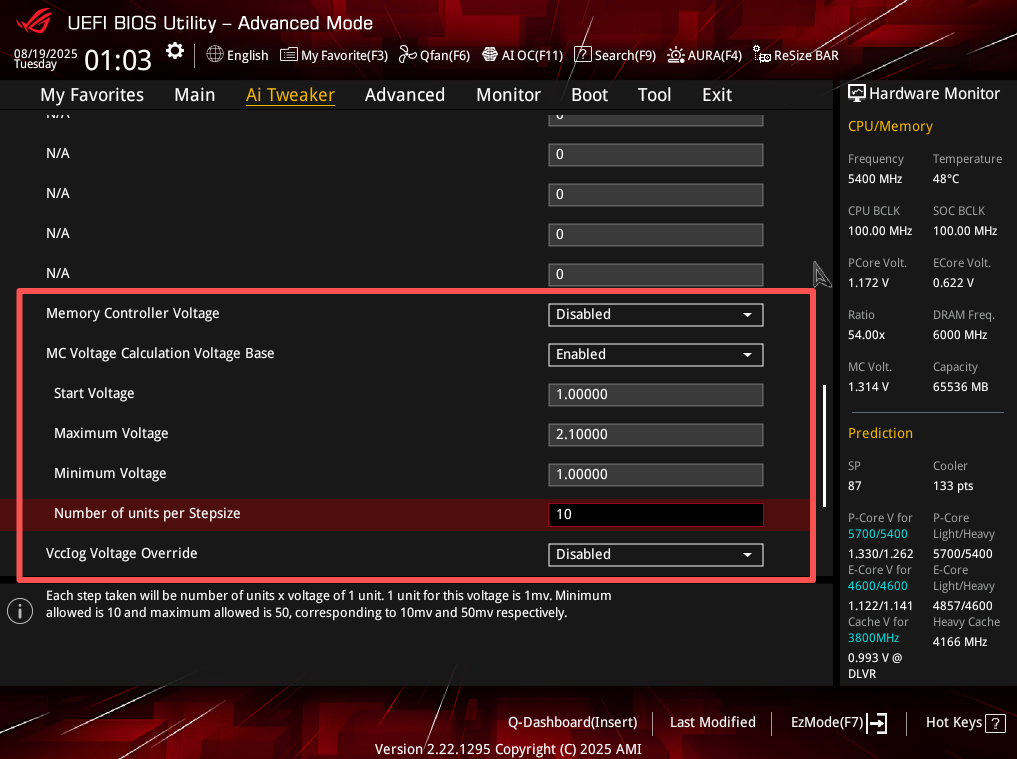This screenshot has height=759, width=1017.
Task: Open VccIog Voltage Override dropdown
Action: [x=656, y=555]
